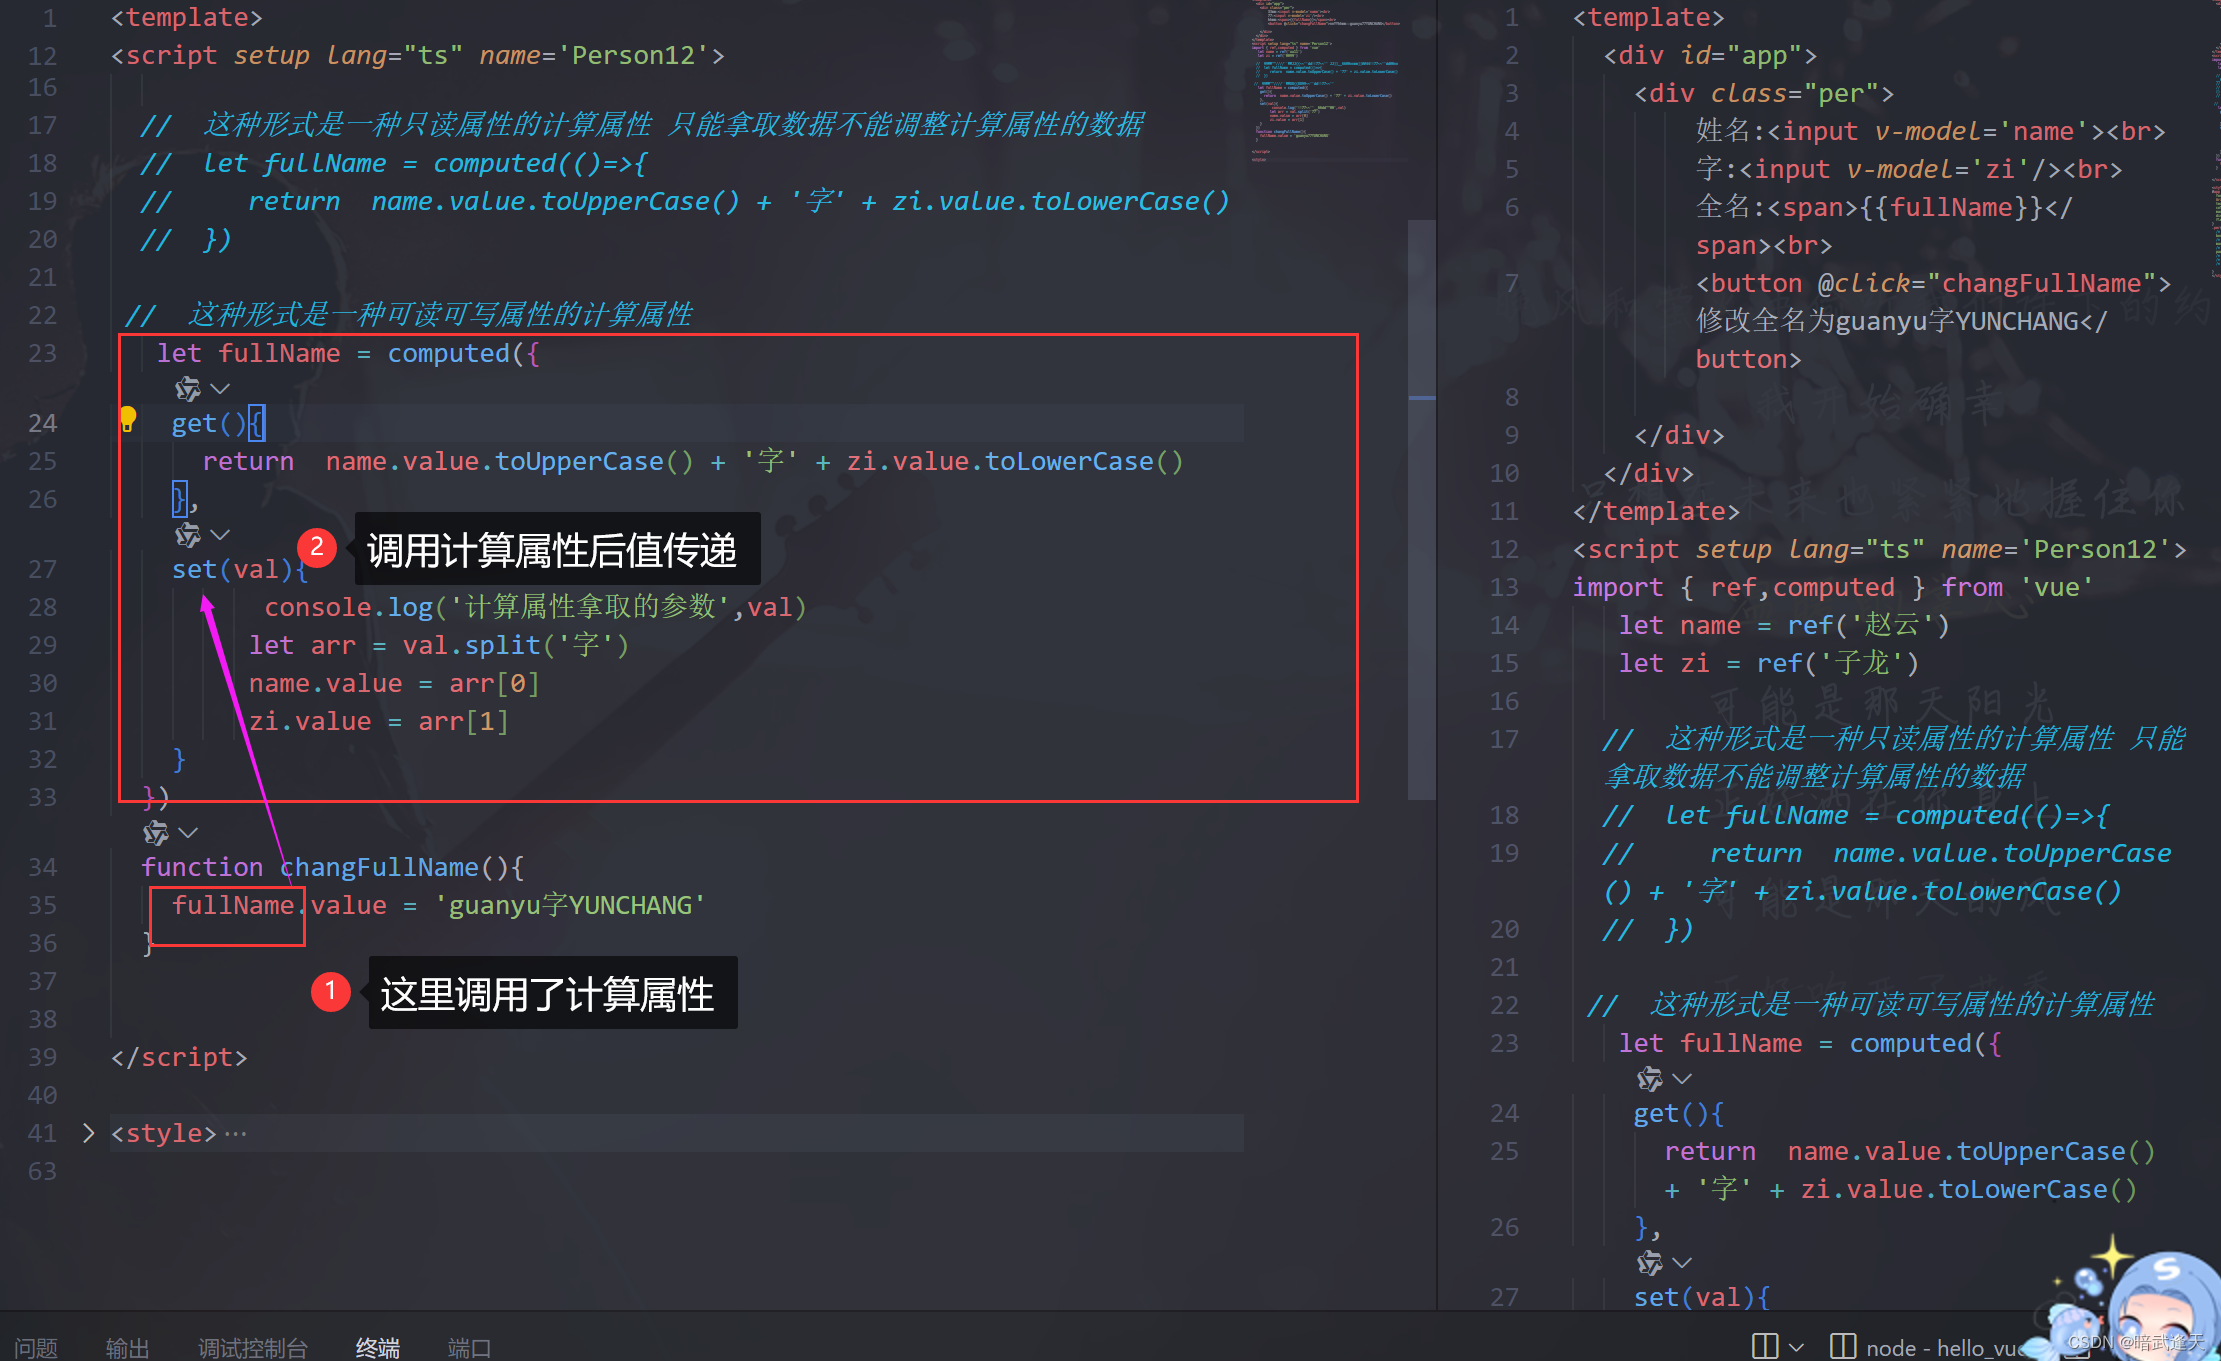Click the split terminal icon in the panel toolbar
The image size is (2221, 1361).
(1765, 1346)
